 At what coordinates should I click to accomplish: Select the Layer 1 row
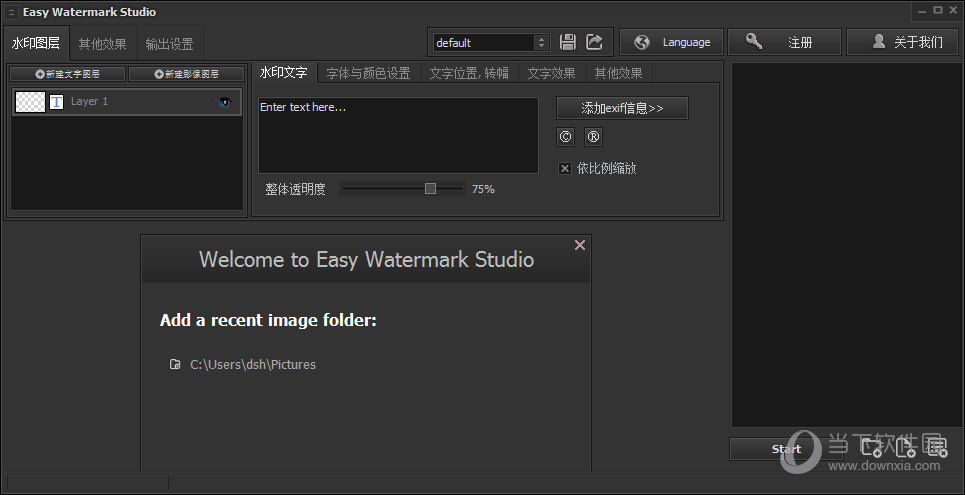(x=127, y=102)
